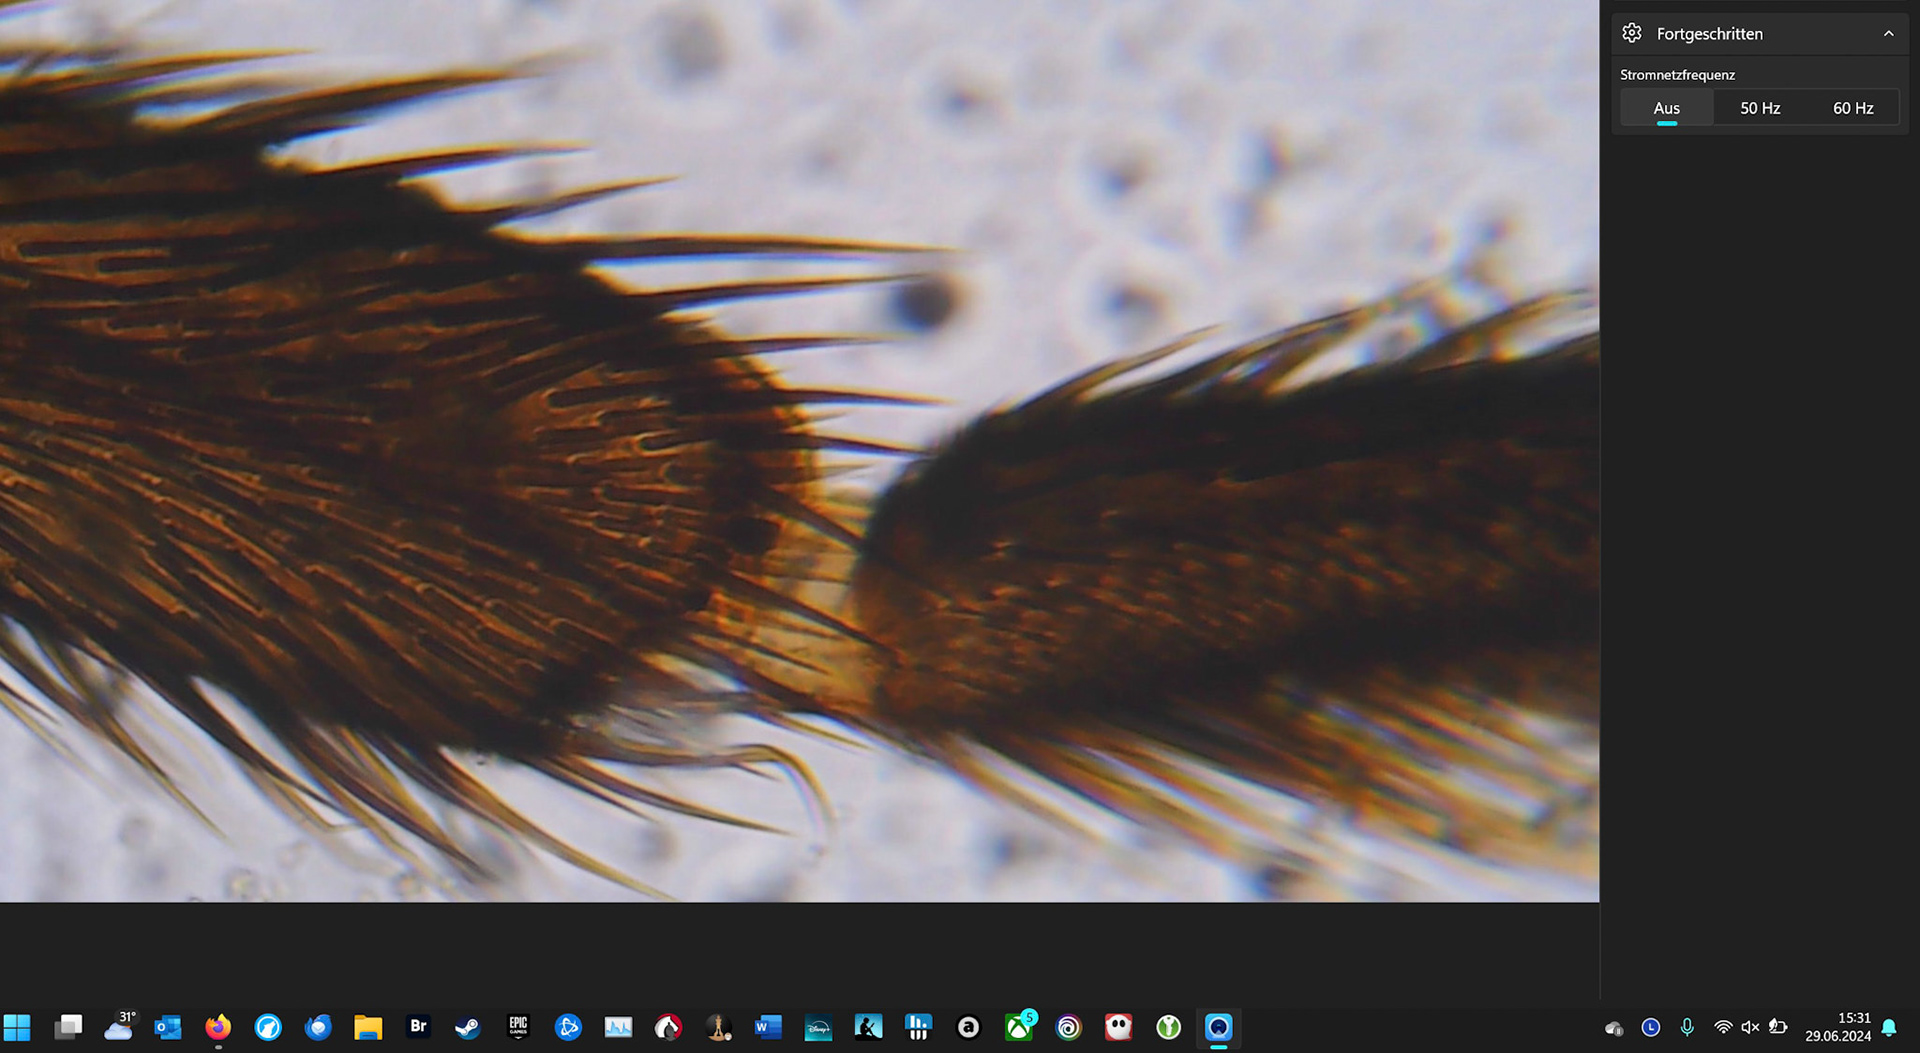Open the clock showing 15:31

click(x=1838, y=1027)
